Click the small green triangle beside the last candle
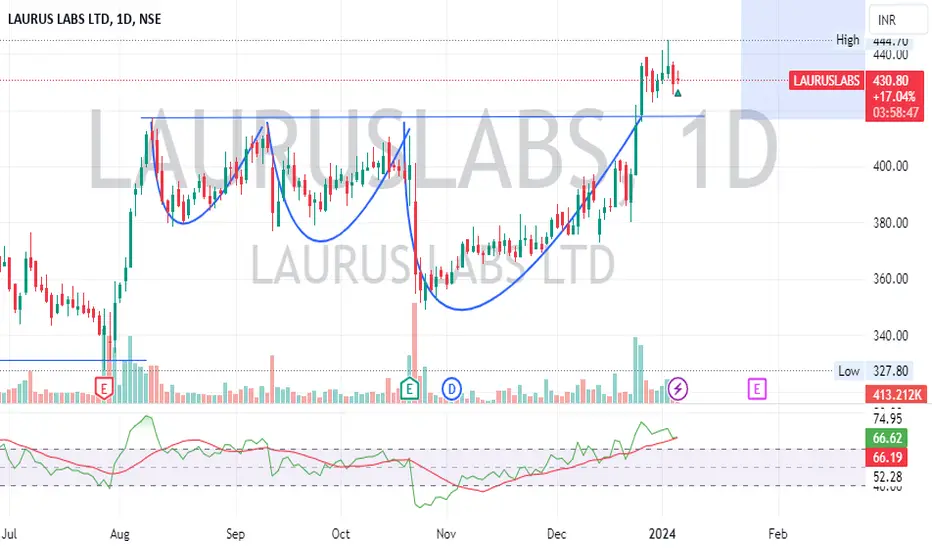 pos(678,93)
